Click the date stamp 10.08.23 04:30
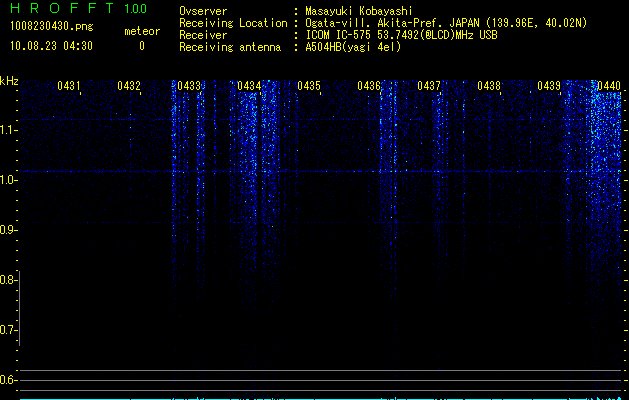This screenshot has height=400, width=629. coord(51,46)
